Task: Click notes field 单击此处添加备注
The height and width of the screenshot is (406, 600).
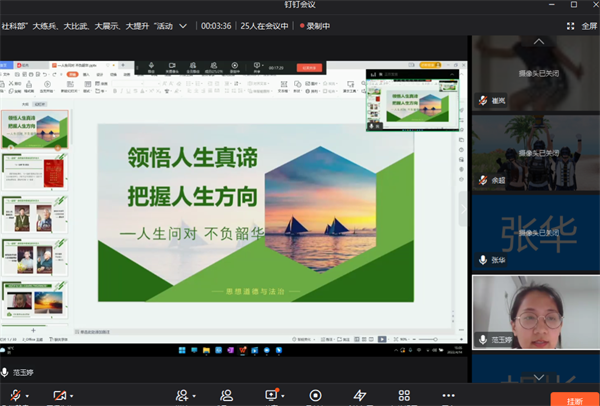Action: click(95, 332)
